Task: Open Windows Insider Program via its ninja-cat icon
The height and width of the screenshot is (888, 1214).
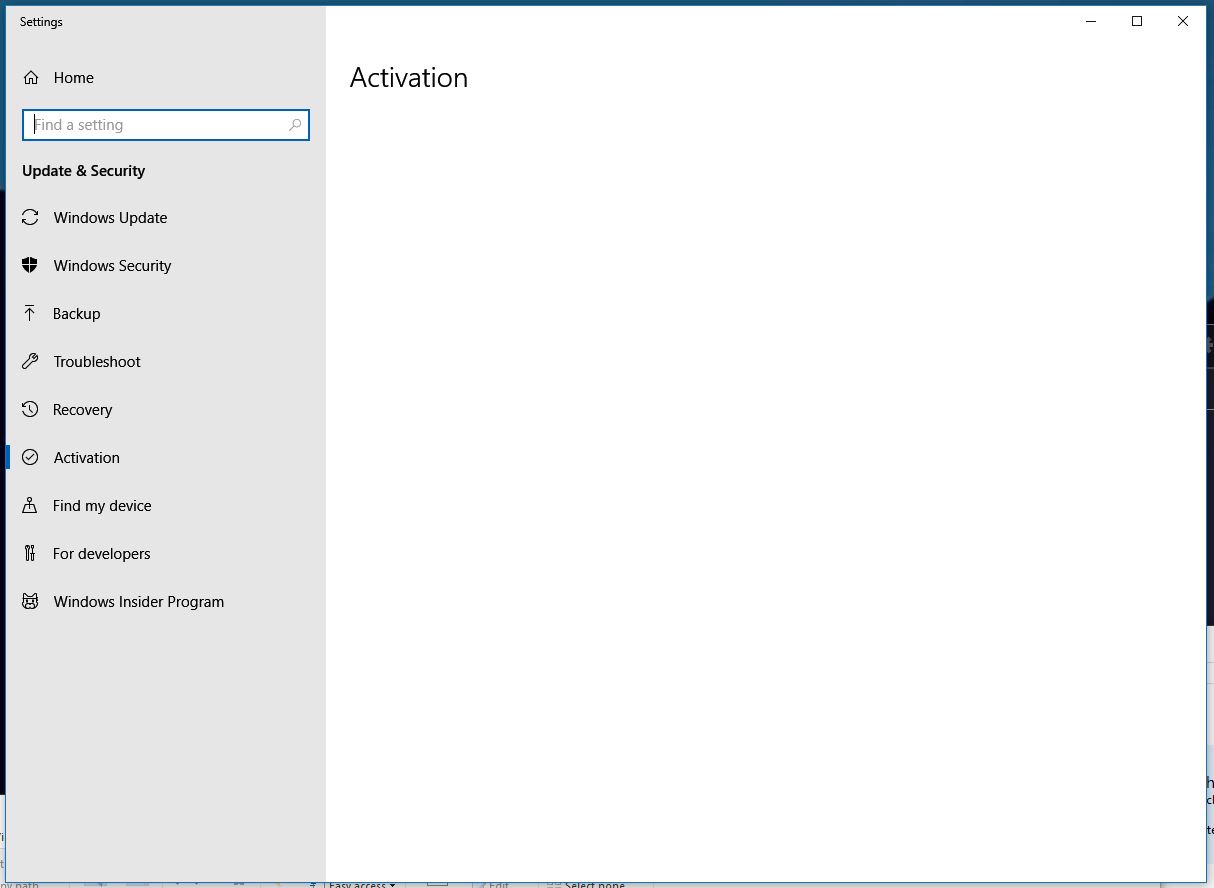Action: [31, 601]
